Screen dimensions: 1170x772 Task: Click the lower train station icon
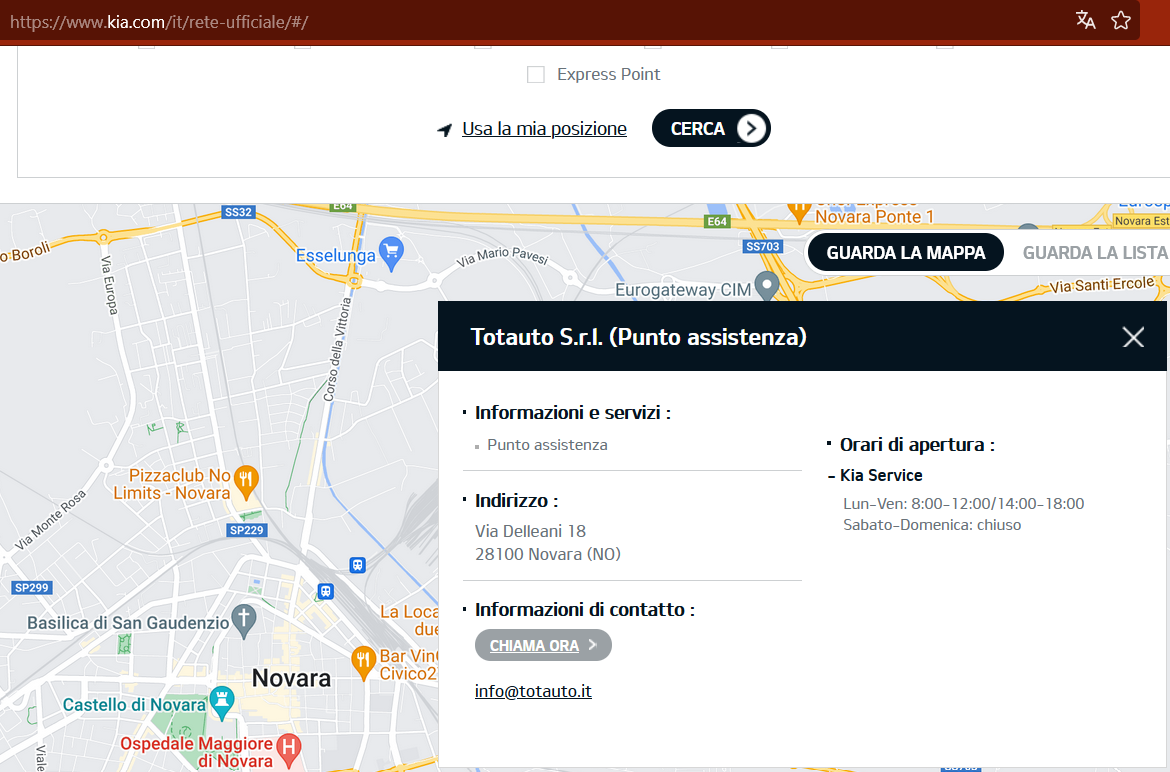click(325, 591)
